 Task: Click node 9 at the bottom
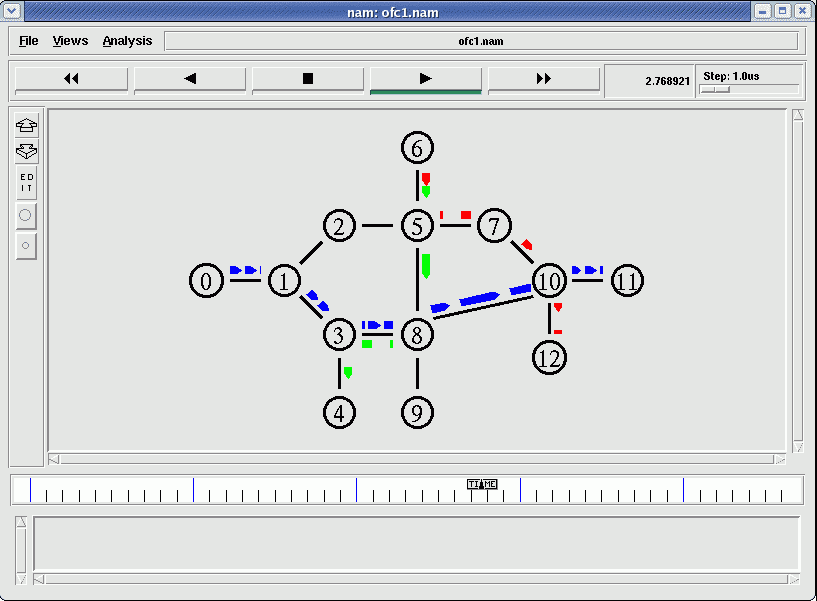[417, 413]
